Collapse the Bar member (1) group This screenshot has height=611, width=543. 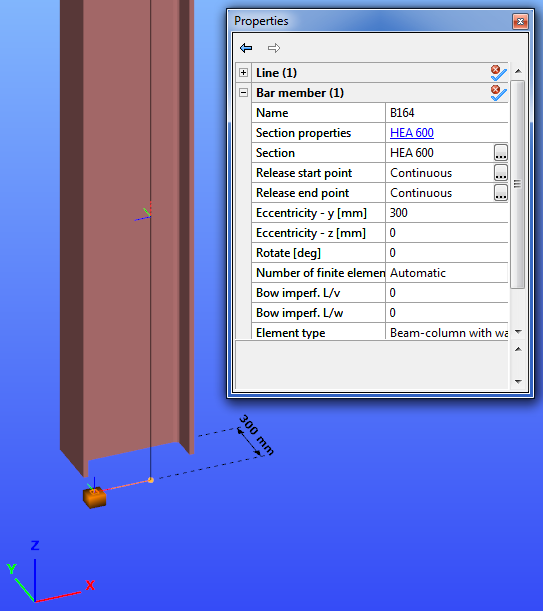[244, 93]
